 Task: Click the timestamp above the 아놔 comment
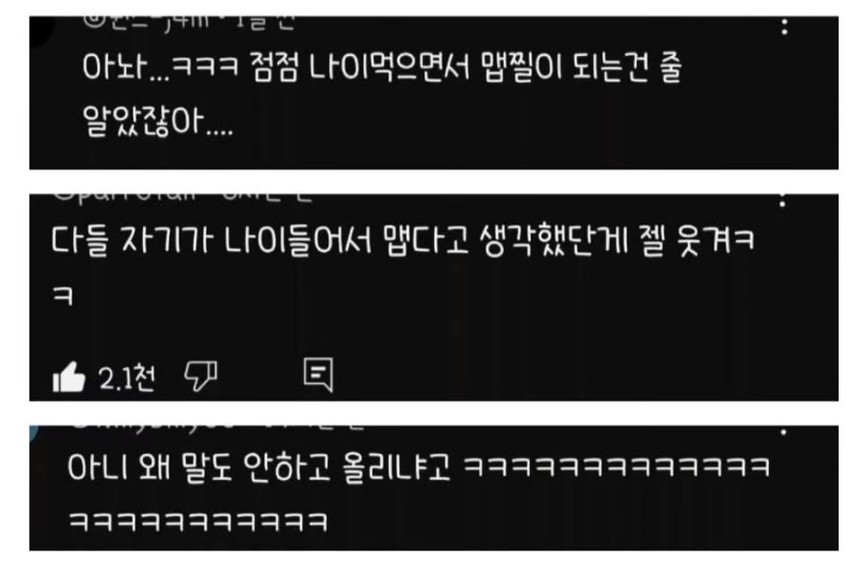266,23
